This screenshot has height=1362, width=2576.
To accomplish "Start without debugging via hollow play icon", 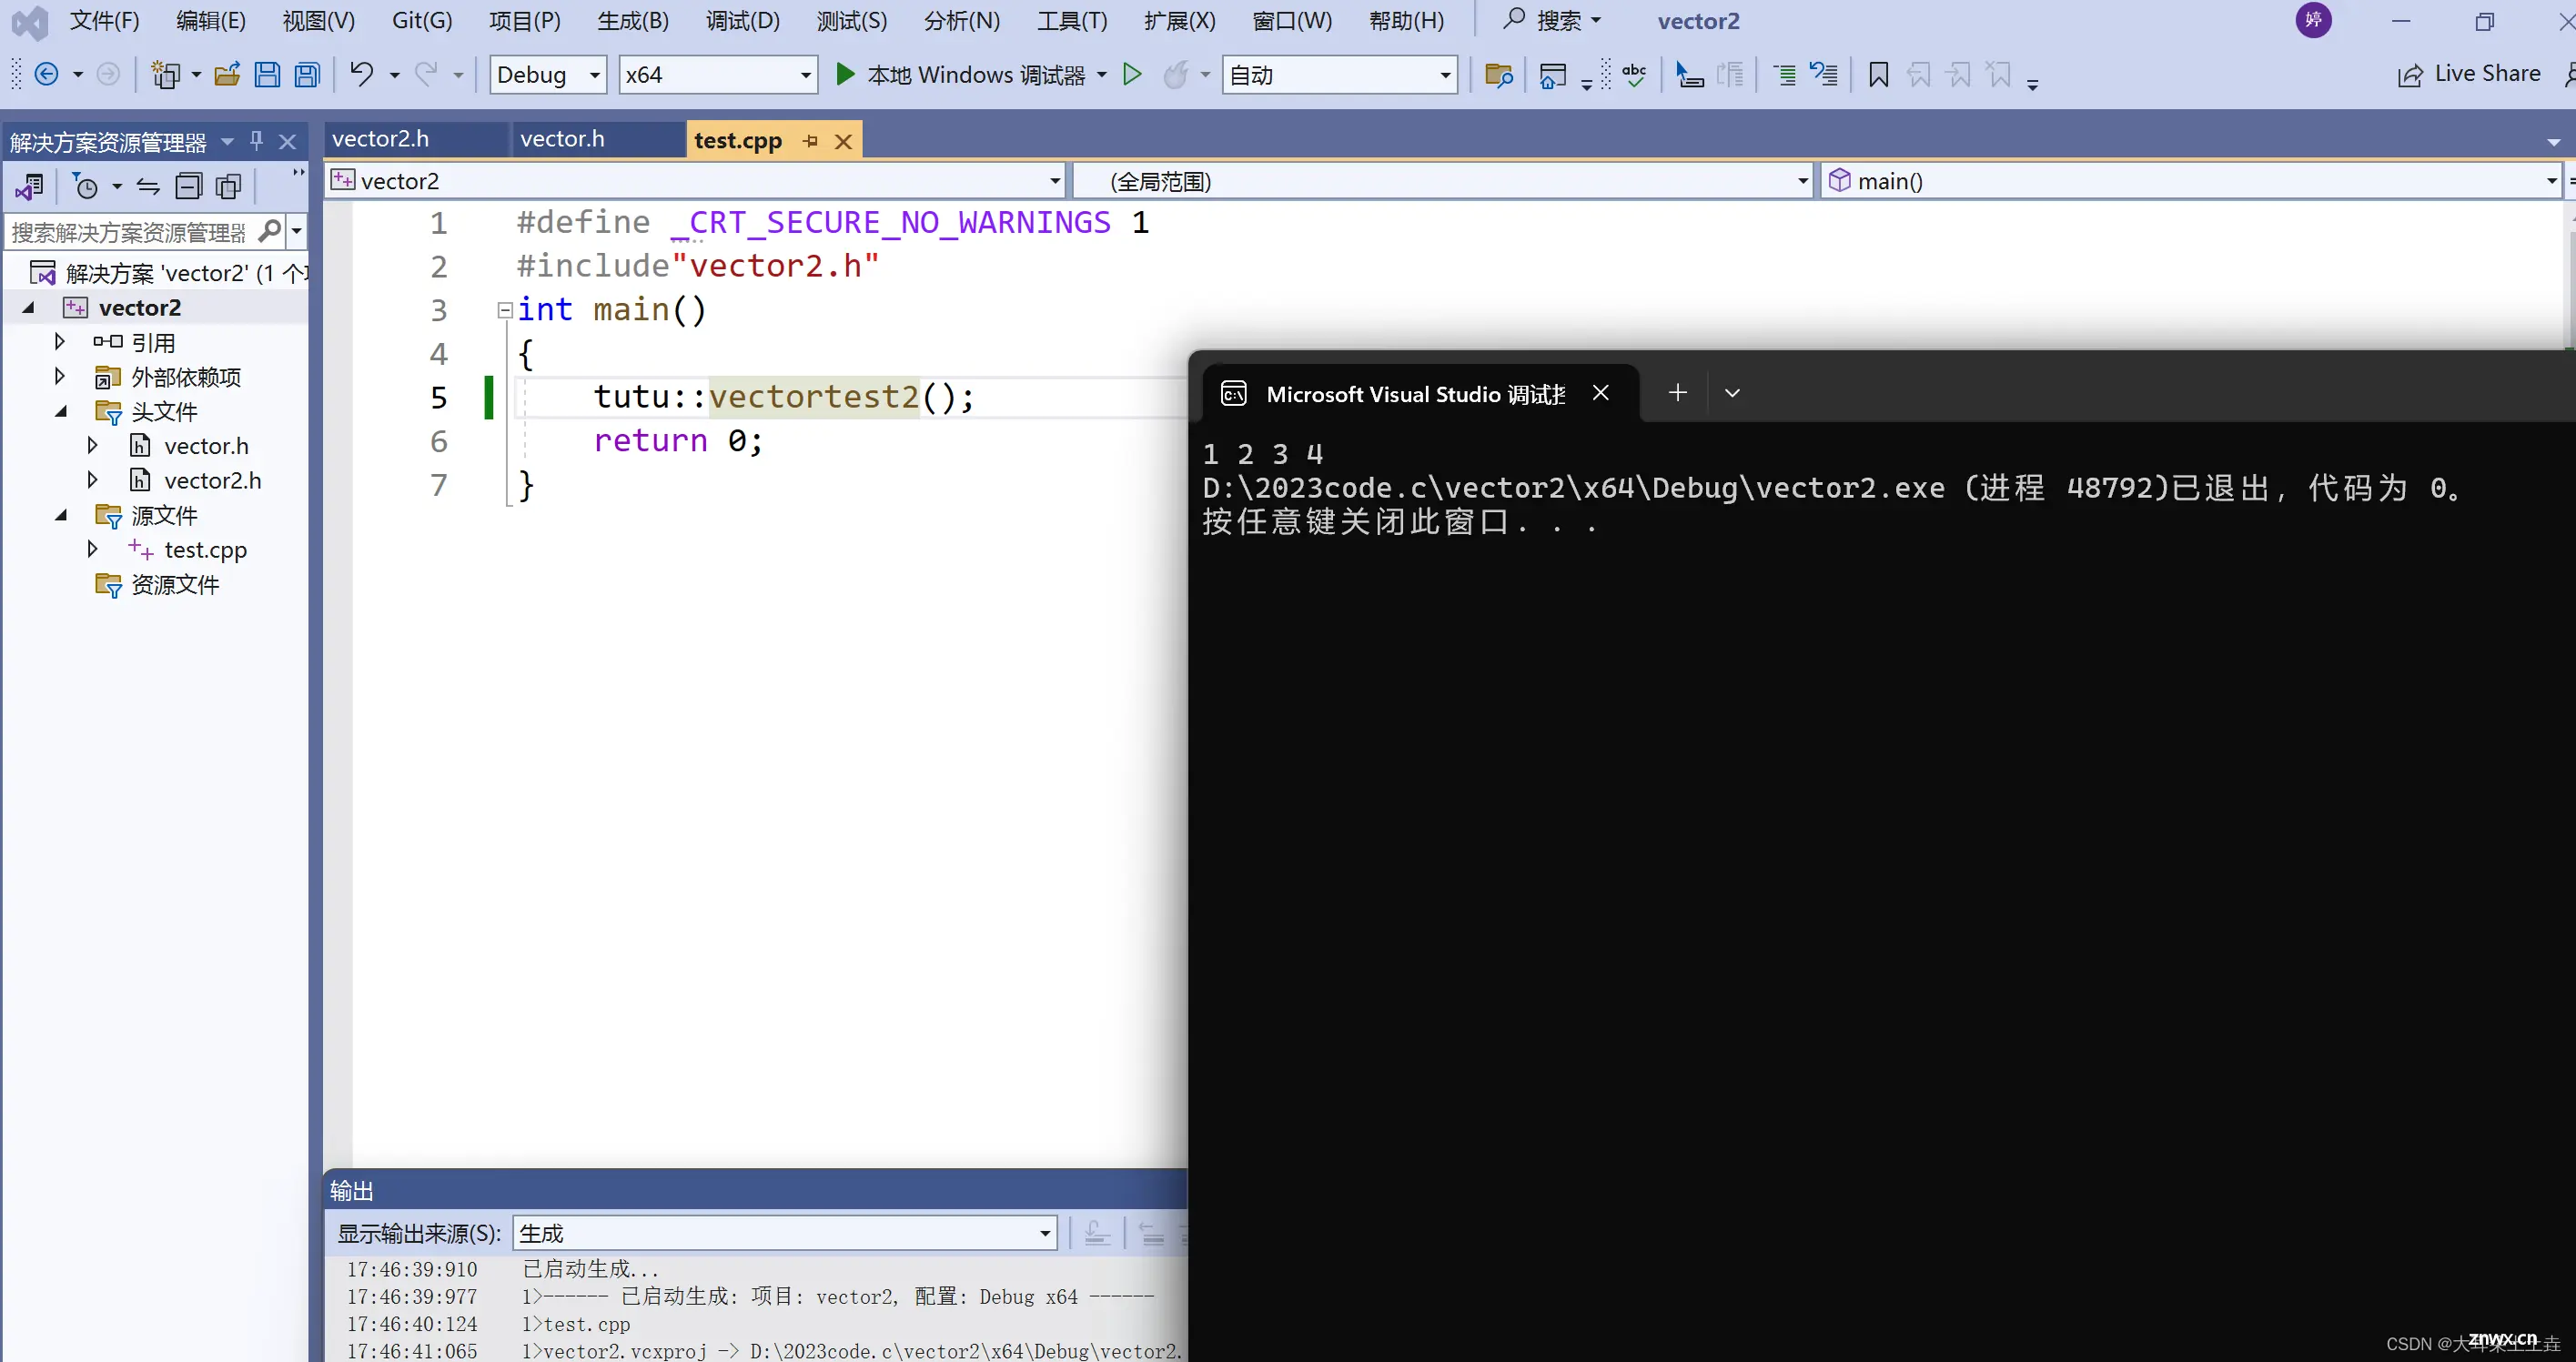I will tap(1132, 75).
